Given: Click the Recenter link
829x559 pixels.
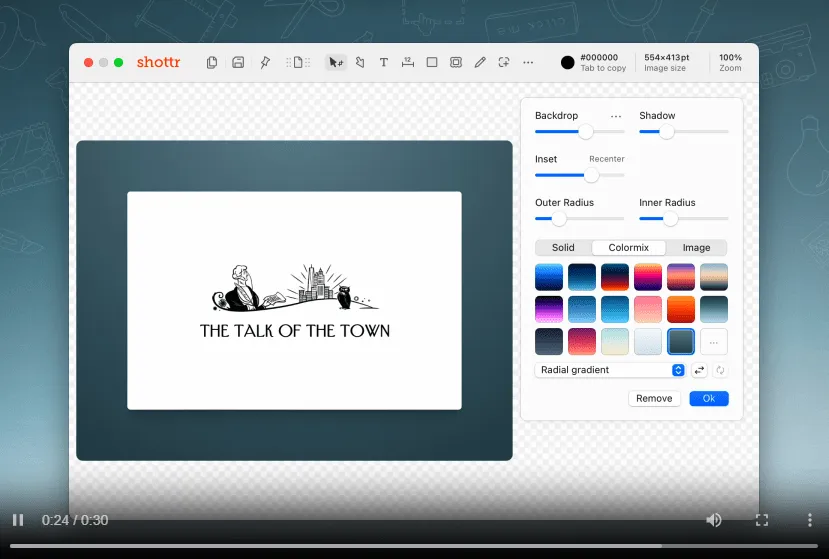Looking at the screenshot, I should 607,159.
